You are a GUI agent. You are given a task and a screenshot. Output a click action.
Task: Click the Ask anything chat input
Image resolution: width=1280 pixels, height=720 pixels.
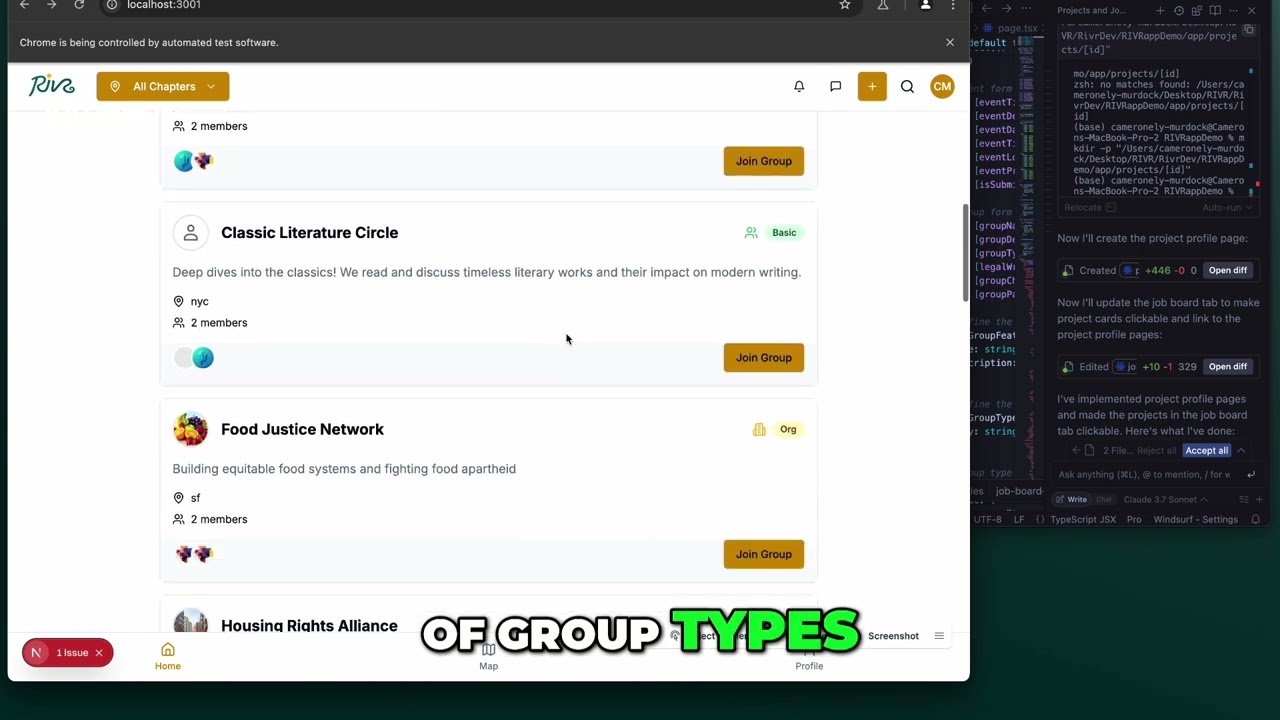pyautogui.click(x=1144, y=474)
